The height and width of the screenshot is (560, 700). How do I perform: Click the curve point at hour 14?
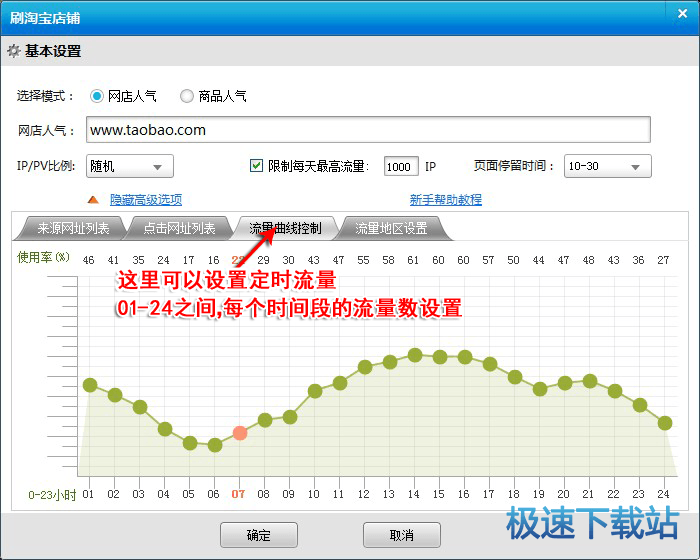click(415, 355)
